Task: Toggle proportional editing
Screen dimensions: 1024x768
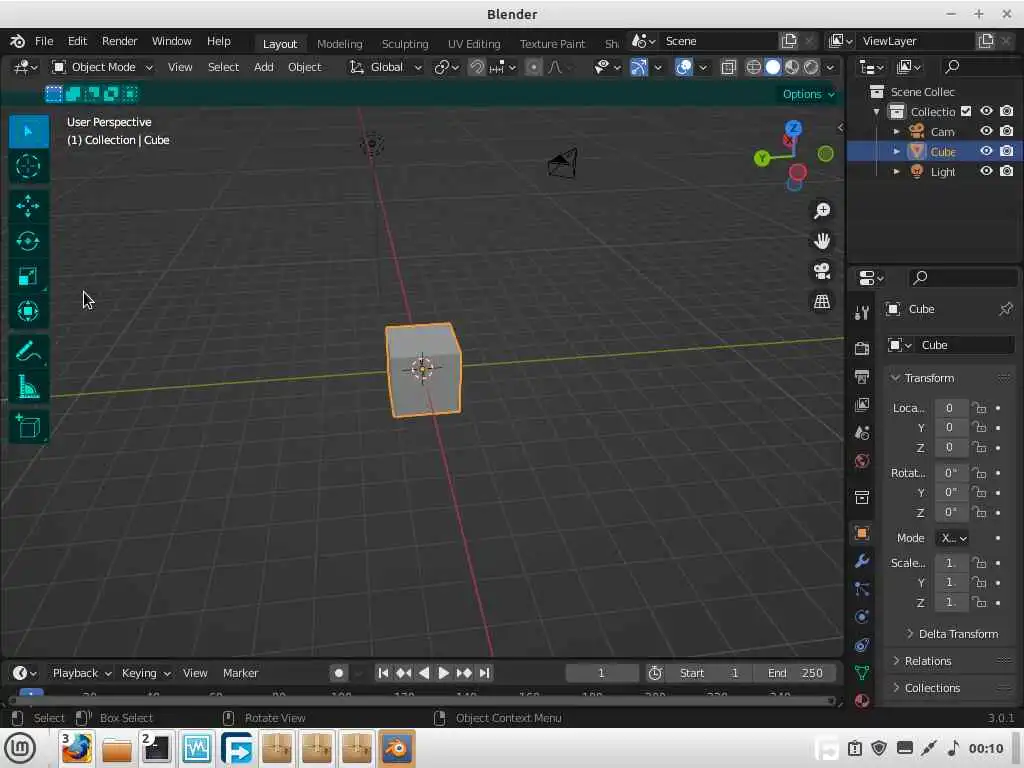Action: 534,67
